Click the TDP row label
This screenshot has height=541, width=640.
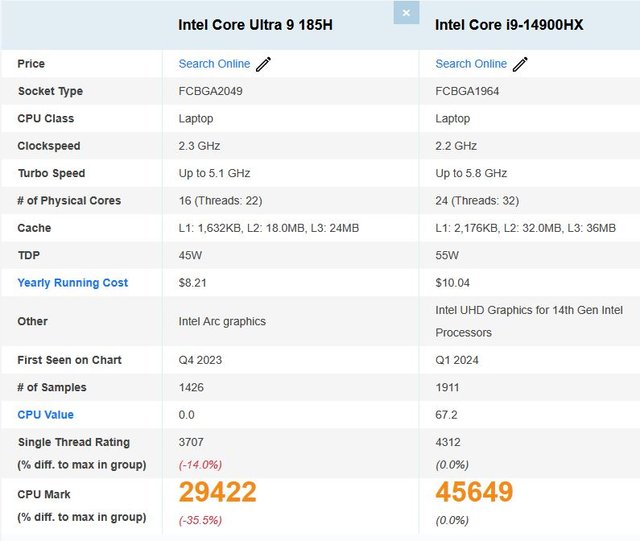[x=29, y=255]
